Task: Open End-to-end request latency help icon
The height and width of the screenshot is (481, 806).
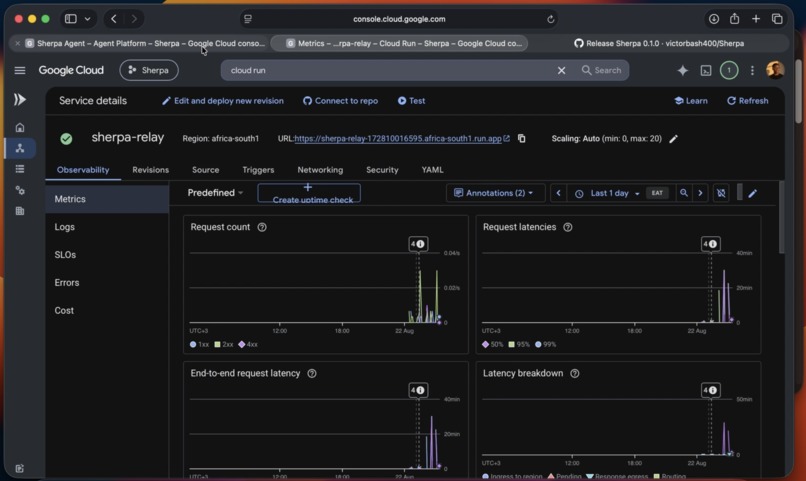Action: point(312,374)
